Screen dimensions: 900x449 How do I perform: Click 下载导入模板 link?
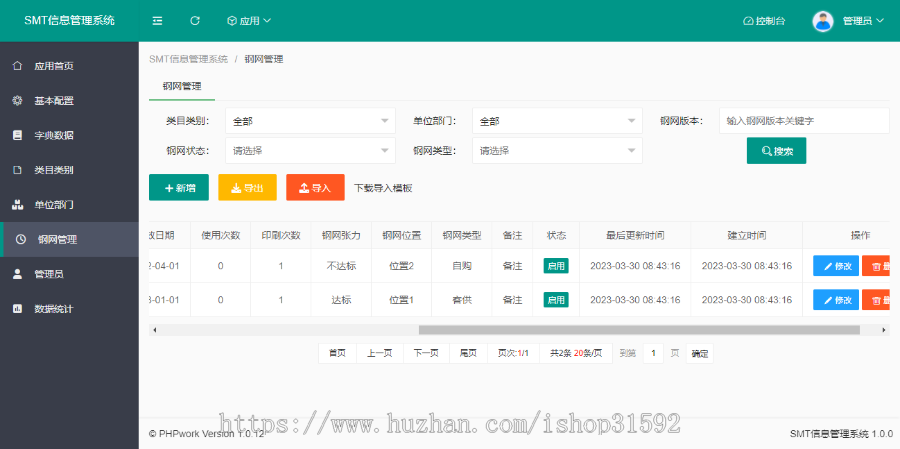point(383,188)
